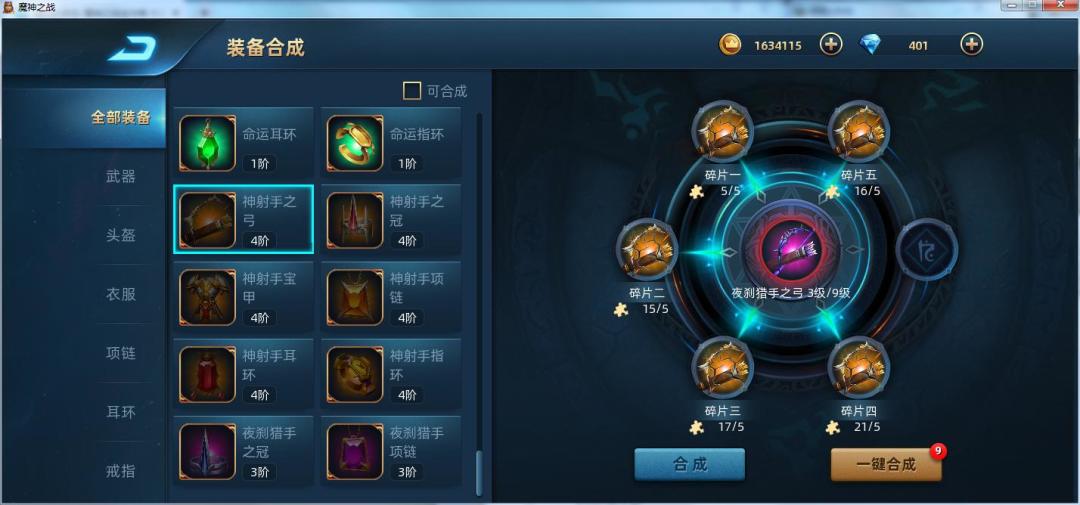
Task: Click the back arrow icon
Action: (132, 48)
